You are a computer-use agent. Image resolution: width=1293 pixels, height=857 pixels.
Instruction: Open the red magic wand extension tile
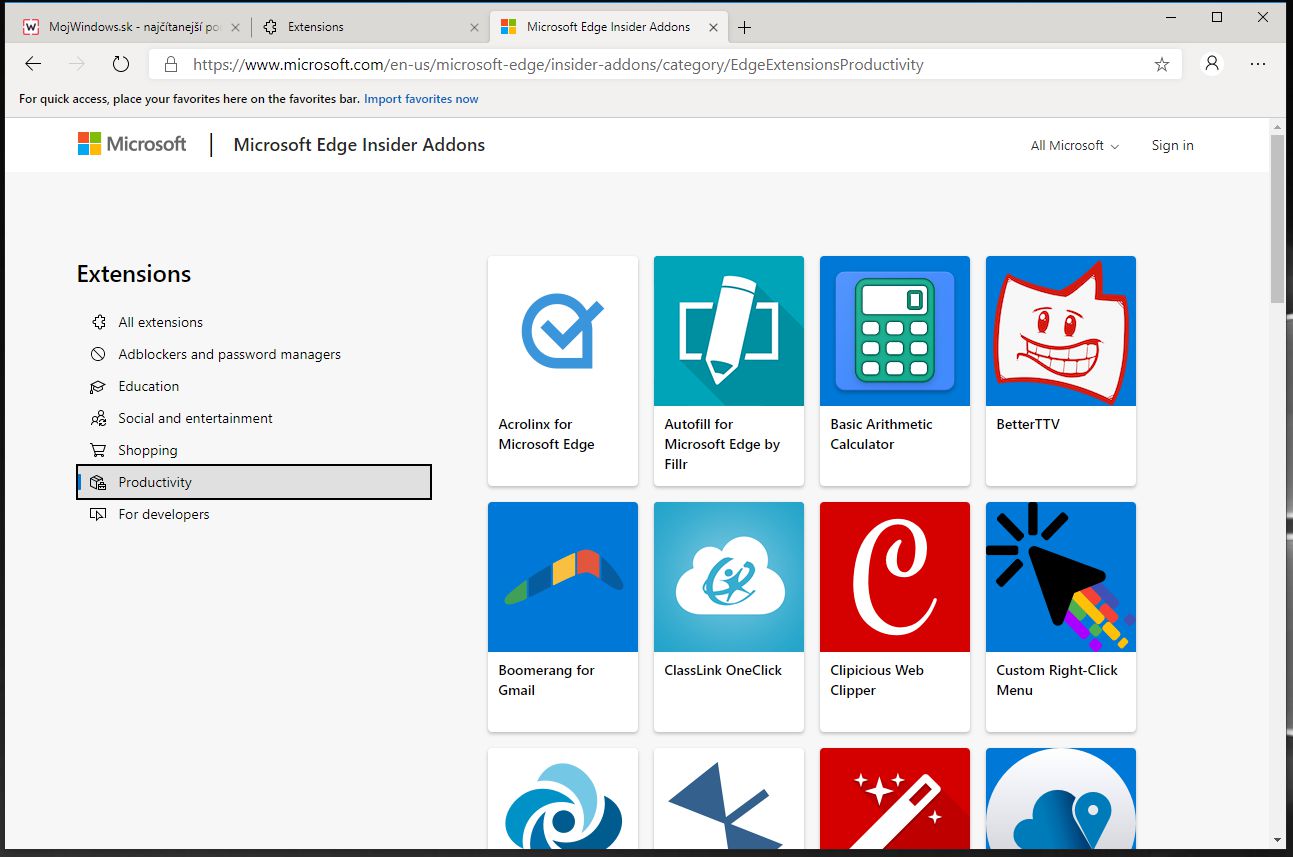coord(895,798)
